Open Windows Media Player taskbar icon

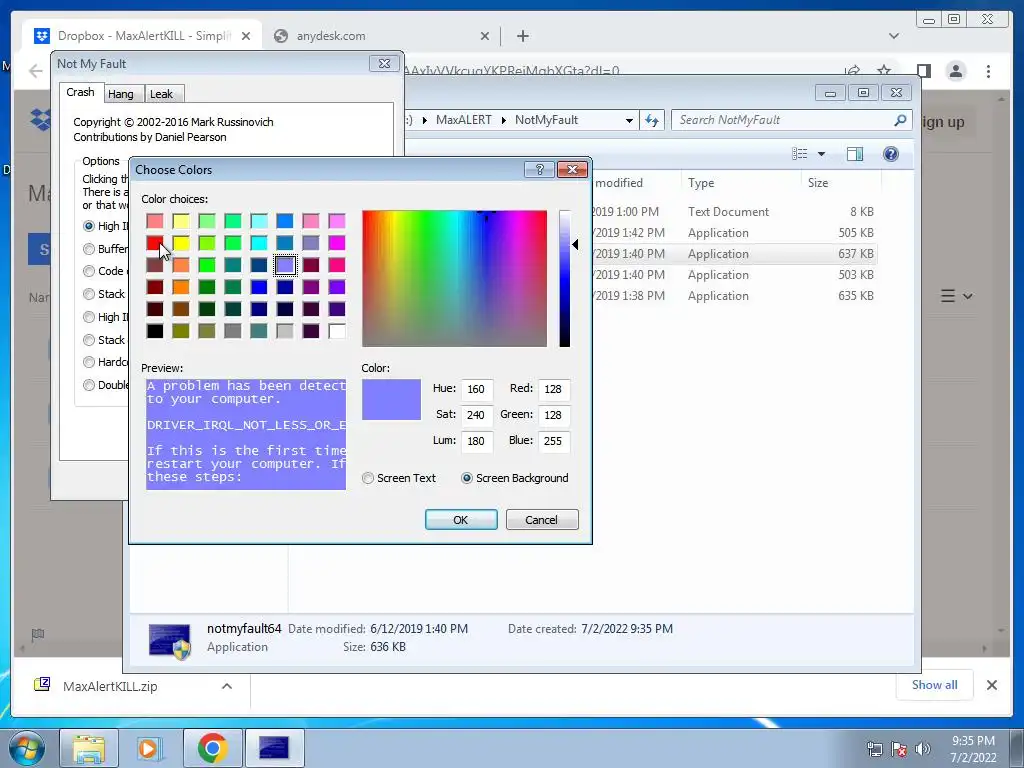(150, 748)
